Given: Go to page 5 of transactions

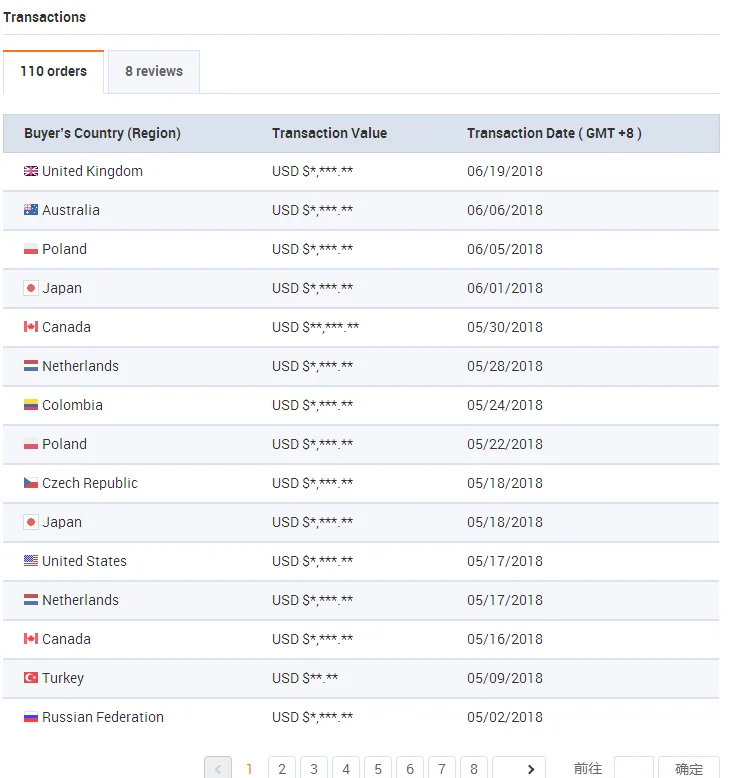Looking at the screenshot, I should pyautogui.click(x=378, y=768).
